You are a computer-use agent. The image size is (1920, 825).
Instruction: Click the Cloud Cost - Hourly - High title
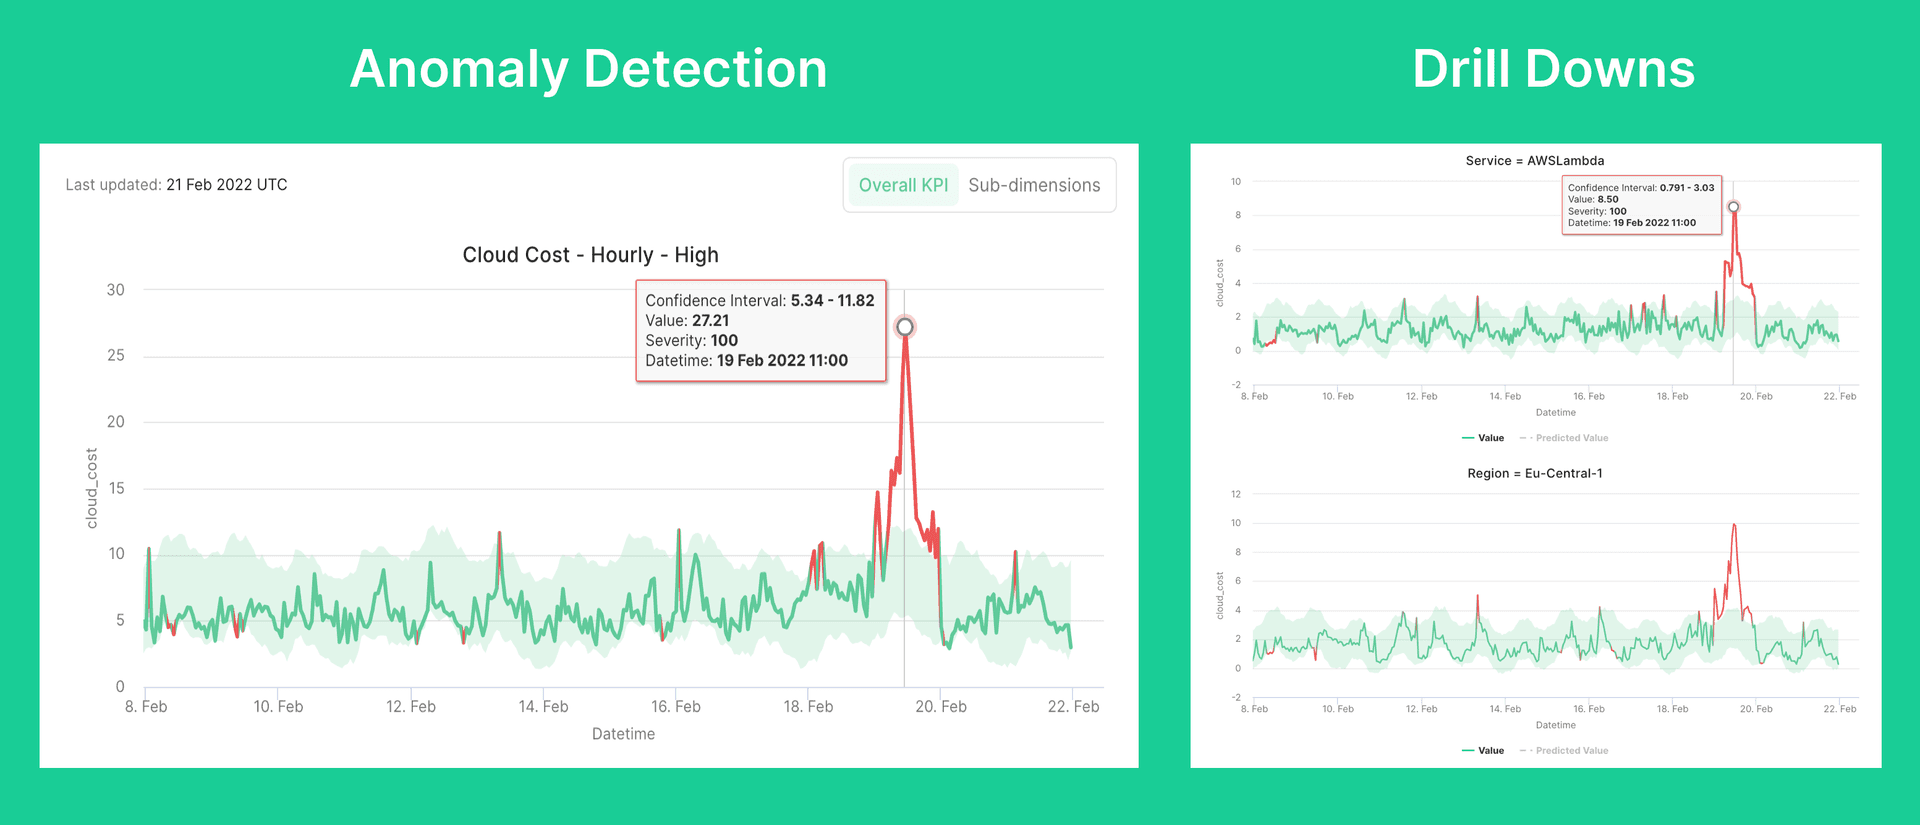(x=590, y=255)
